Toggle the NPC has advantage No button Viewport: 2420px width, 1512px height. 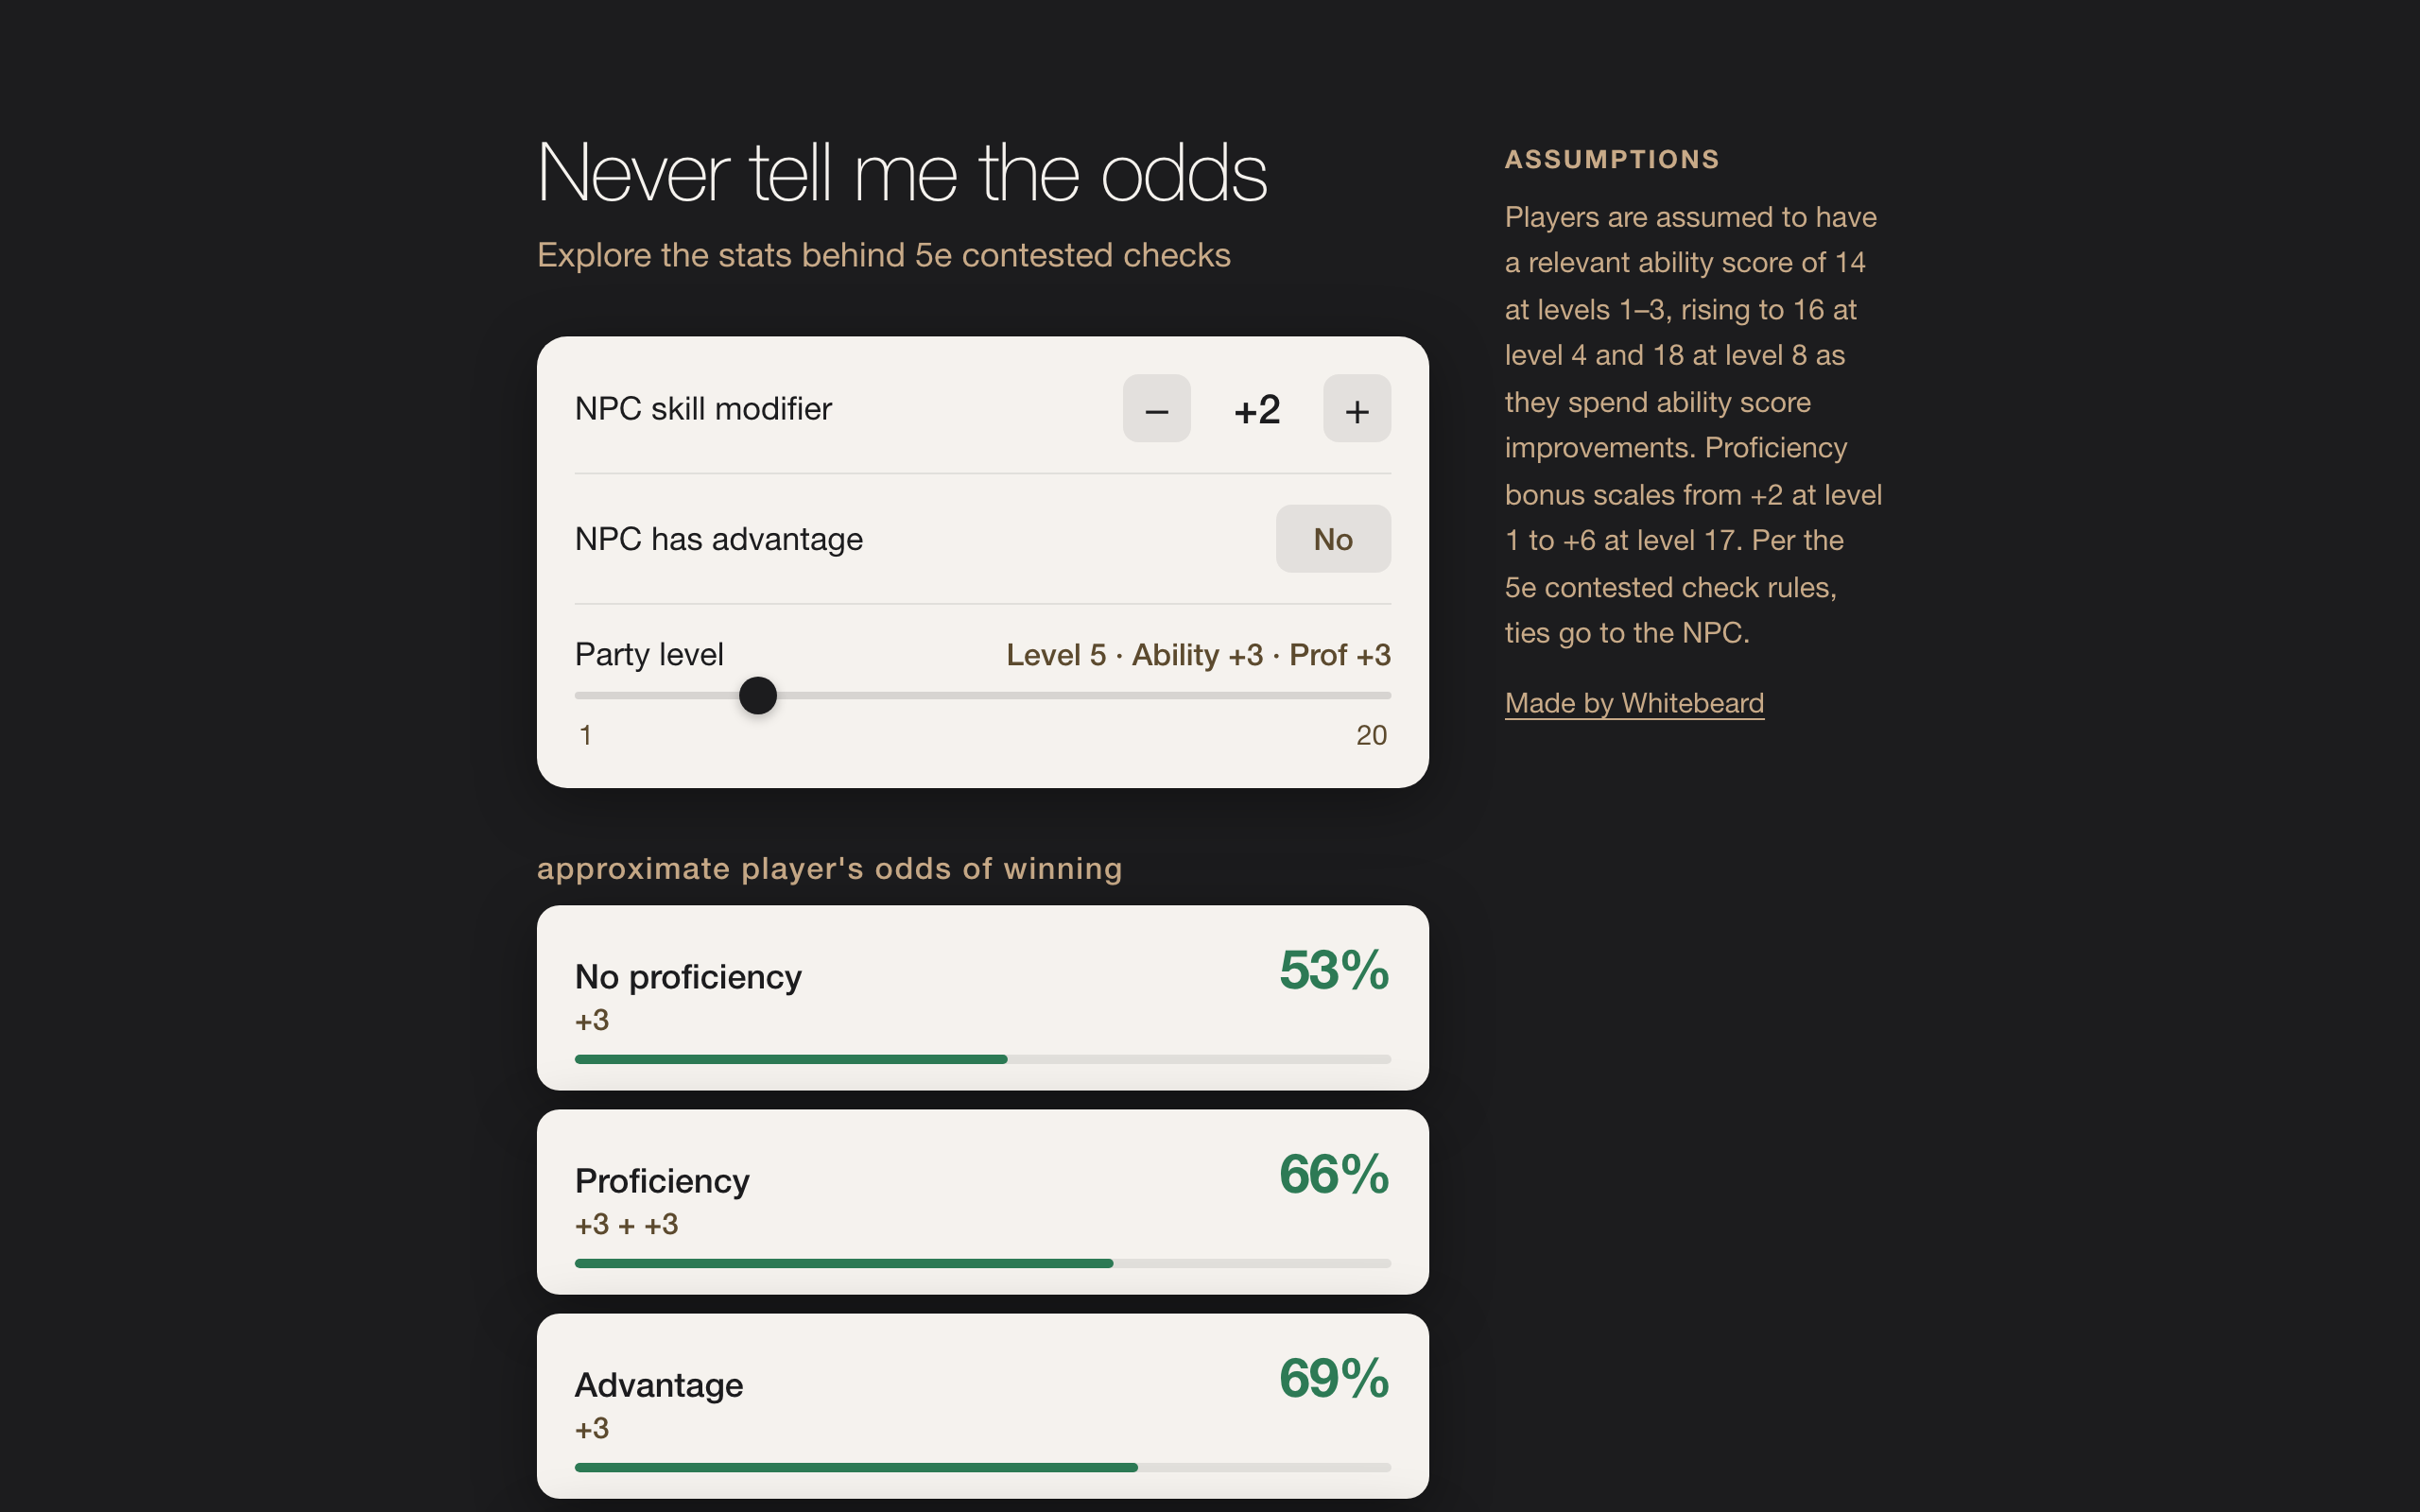coord(1332,539)
